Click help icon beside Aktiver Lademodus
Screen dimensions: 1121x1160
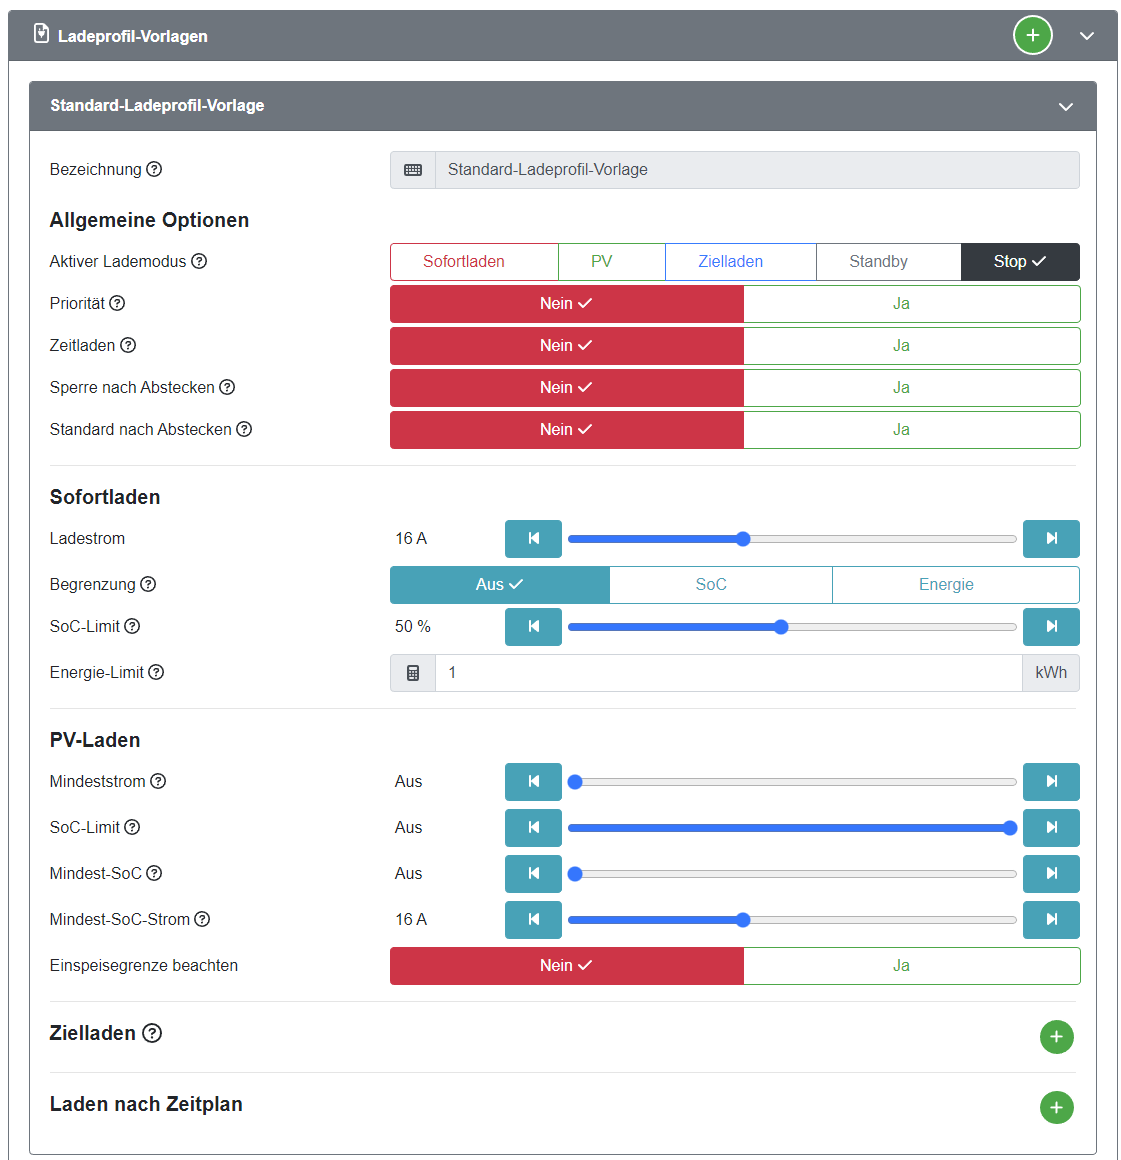(x=199, y=261)
